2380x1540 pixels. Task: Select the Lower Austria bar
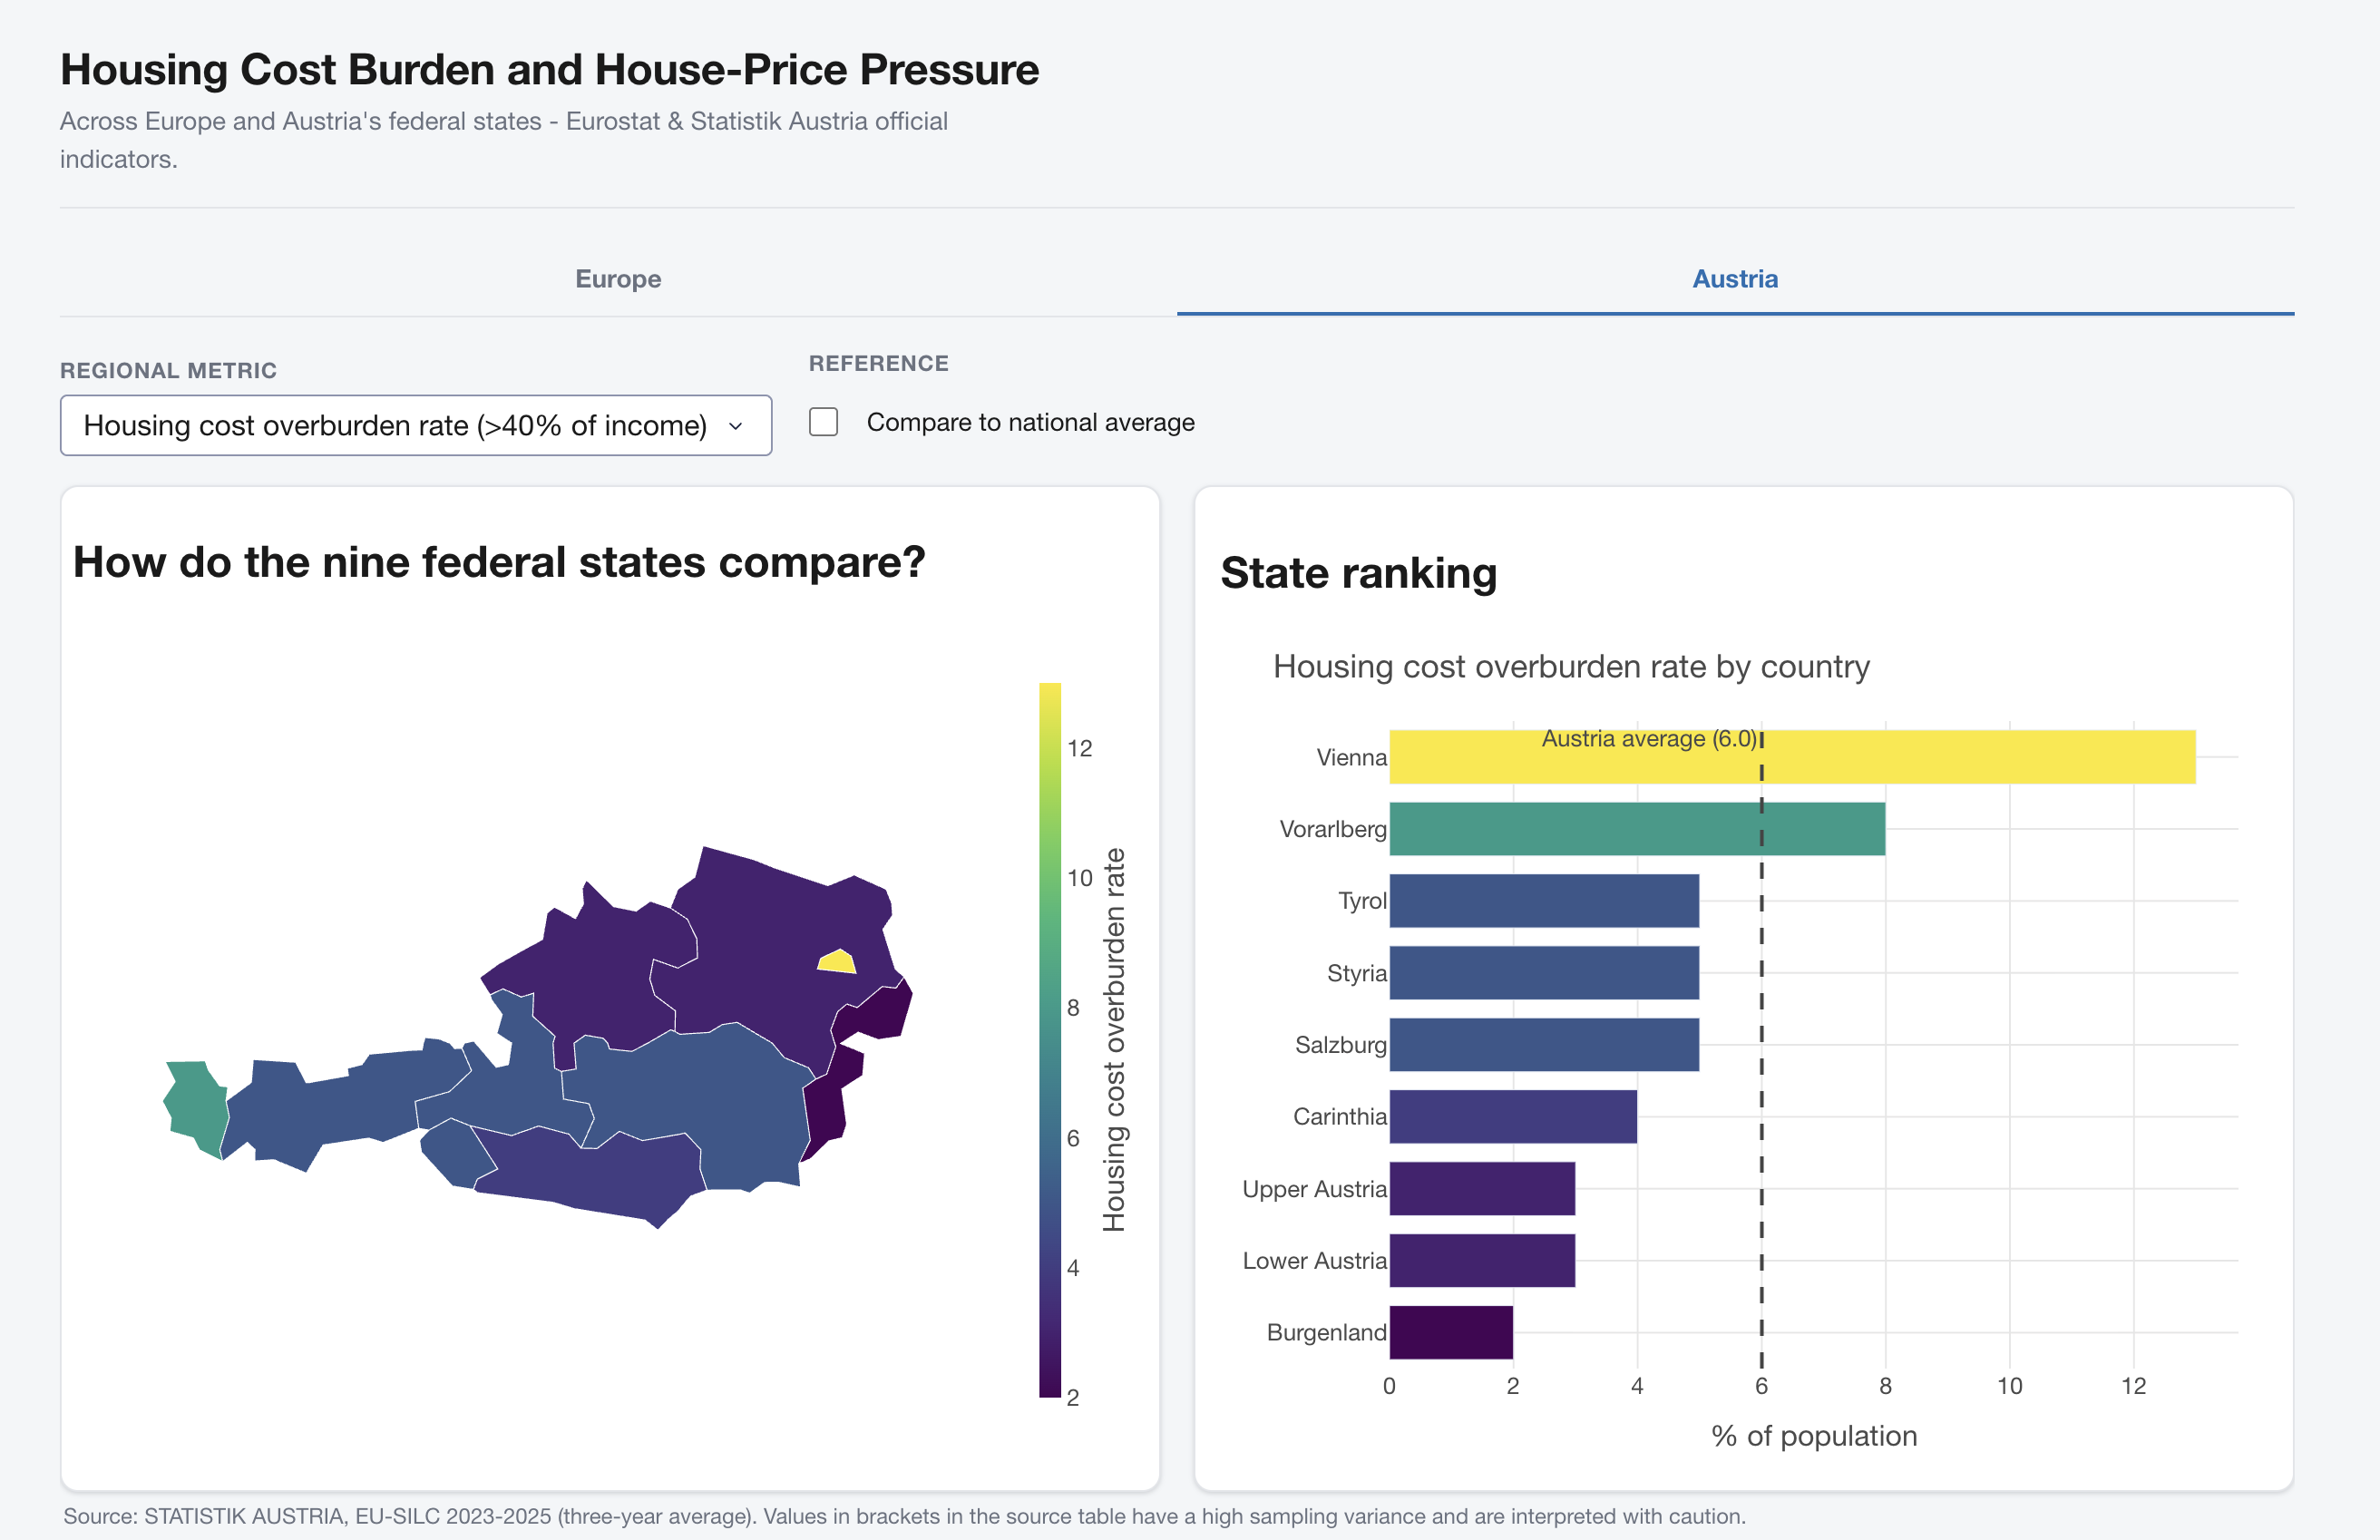(1482, 1261)
